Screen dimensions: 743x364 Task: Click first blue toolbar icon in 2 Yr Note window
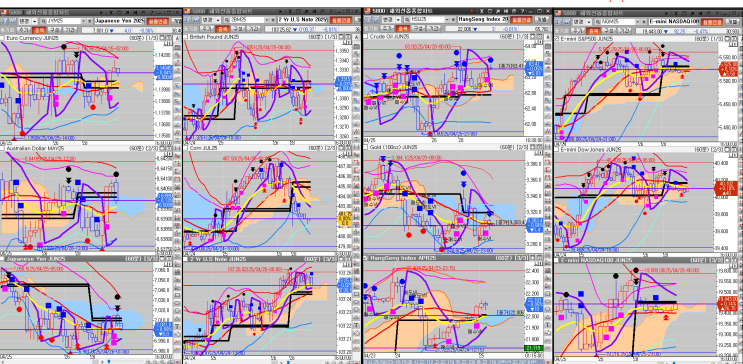click(x=188, y=20)
